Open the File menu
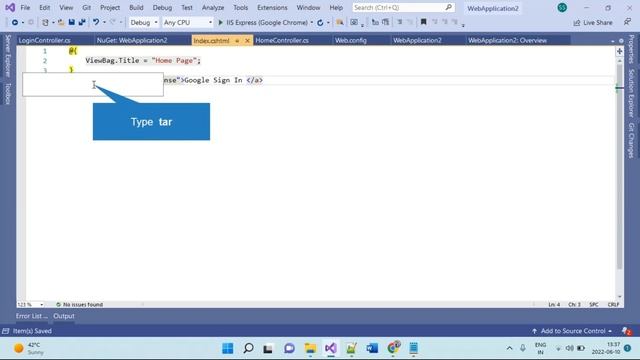The image size is (640, 360). pyautogui.click(x=25, y=7)
